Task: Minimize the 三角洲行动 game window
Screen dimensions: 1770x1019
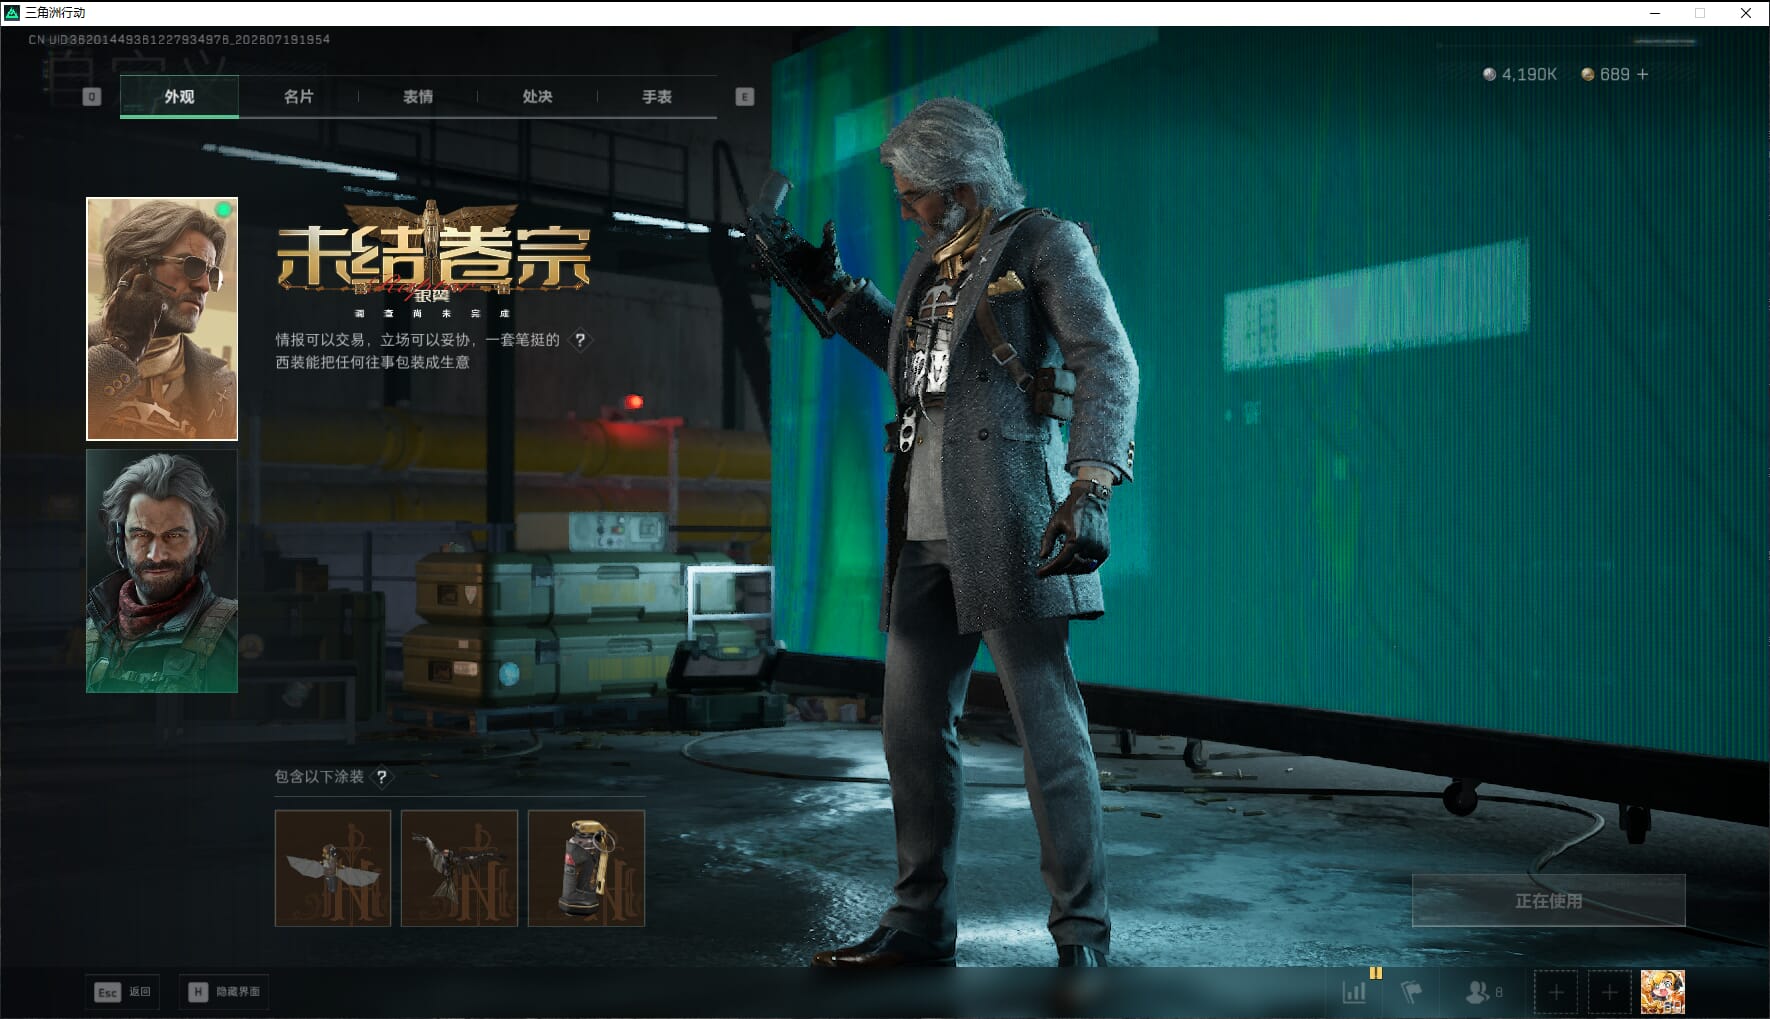Action: tap(1655, 13)
